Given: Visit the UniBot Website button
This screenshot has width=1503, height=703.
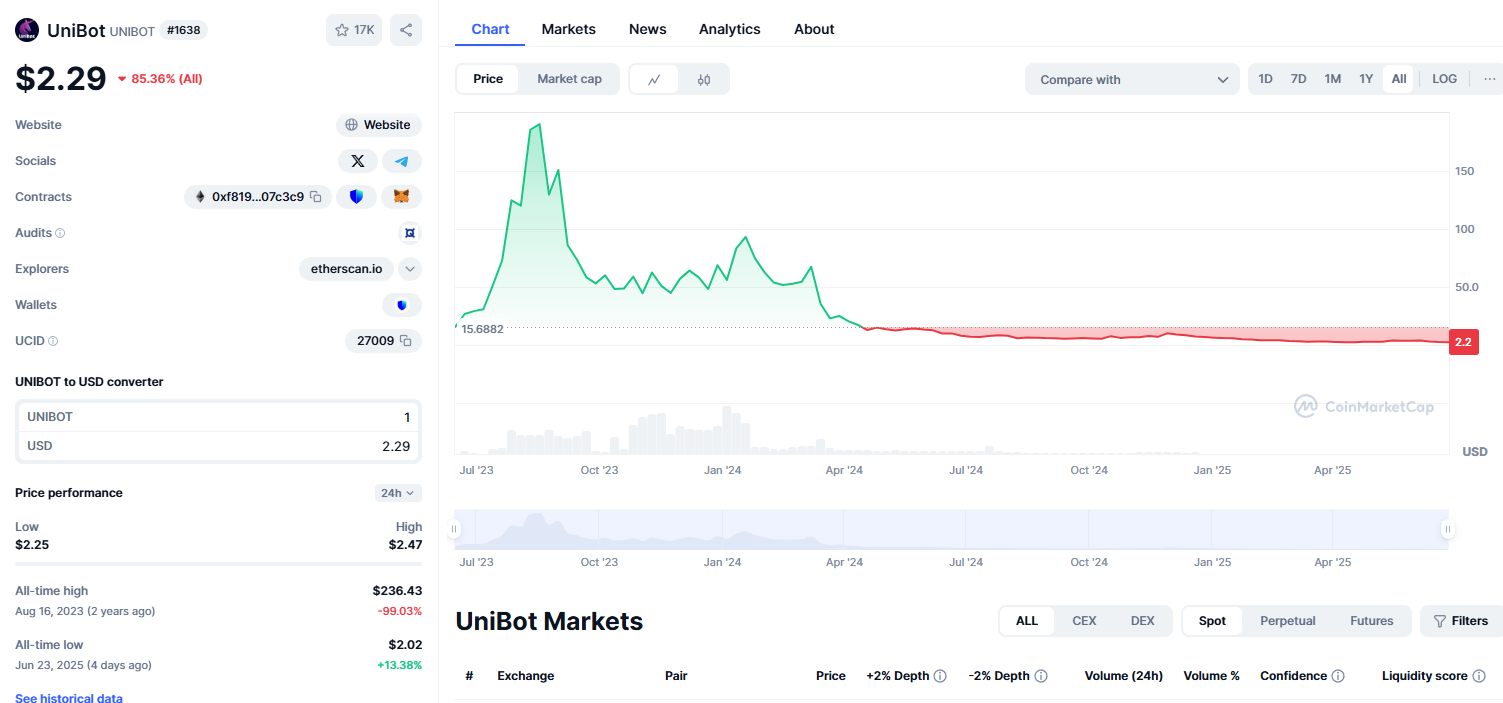Looking at the screenshot, I should coord(379,125).
